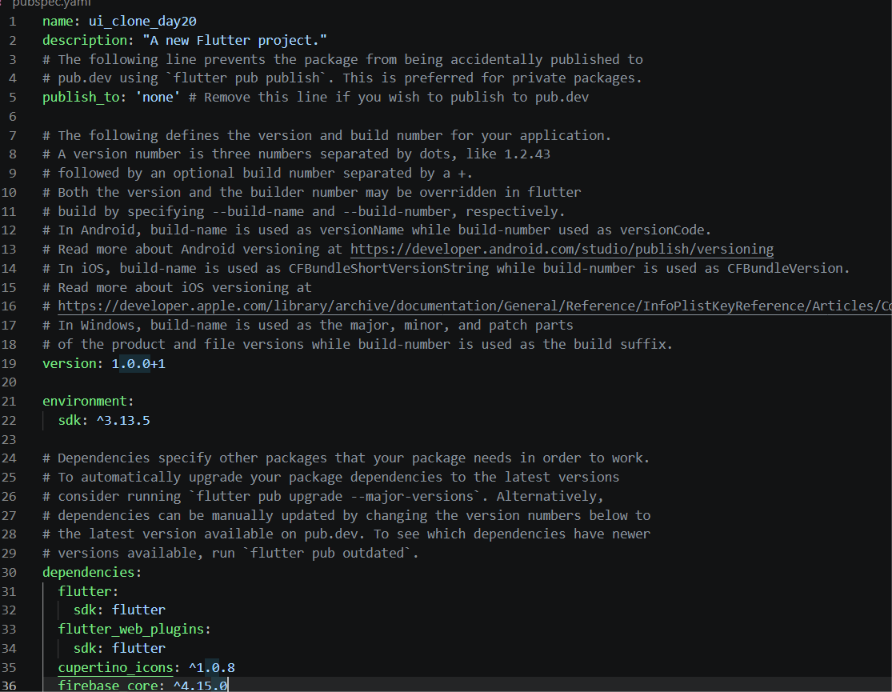
Task: Click the comment about `flutter pub upgrade --major-versions`
Action: pyautogui.click(x=323, y=496)
